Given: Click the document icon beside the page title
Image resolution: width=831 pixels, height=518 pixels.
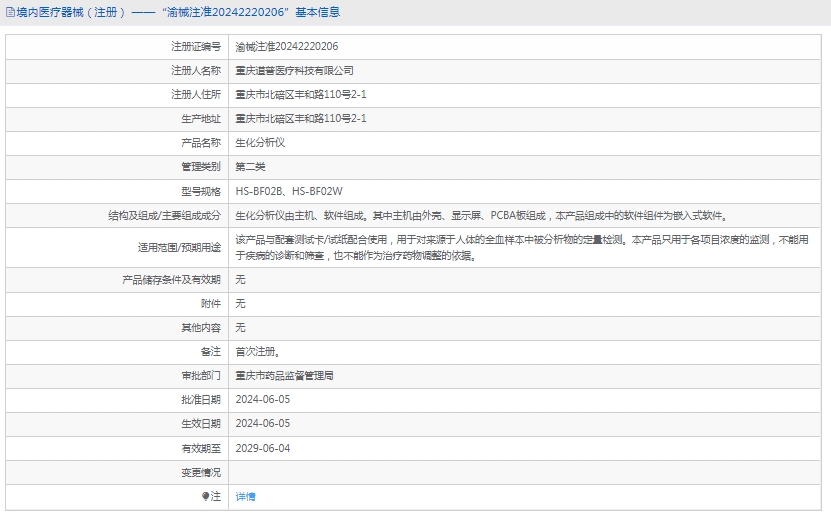Looking at the screenshot, I should click(x=9, y=13).
